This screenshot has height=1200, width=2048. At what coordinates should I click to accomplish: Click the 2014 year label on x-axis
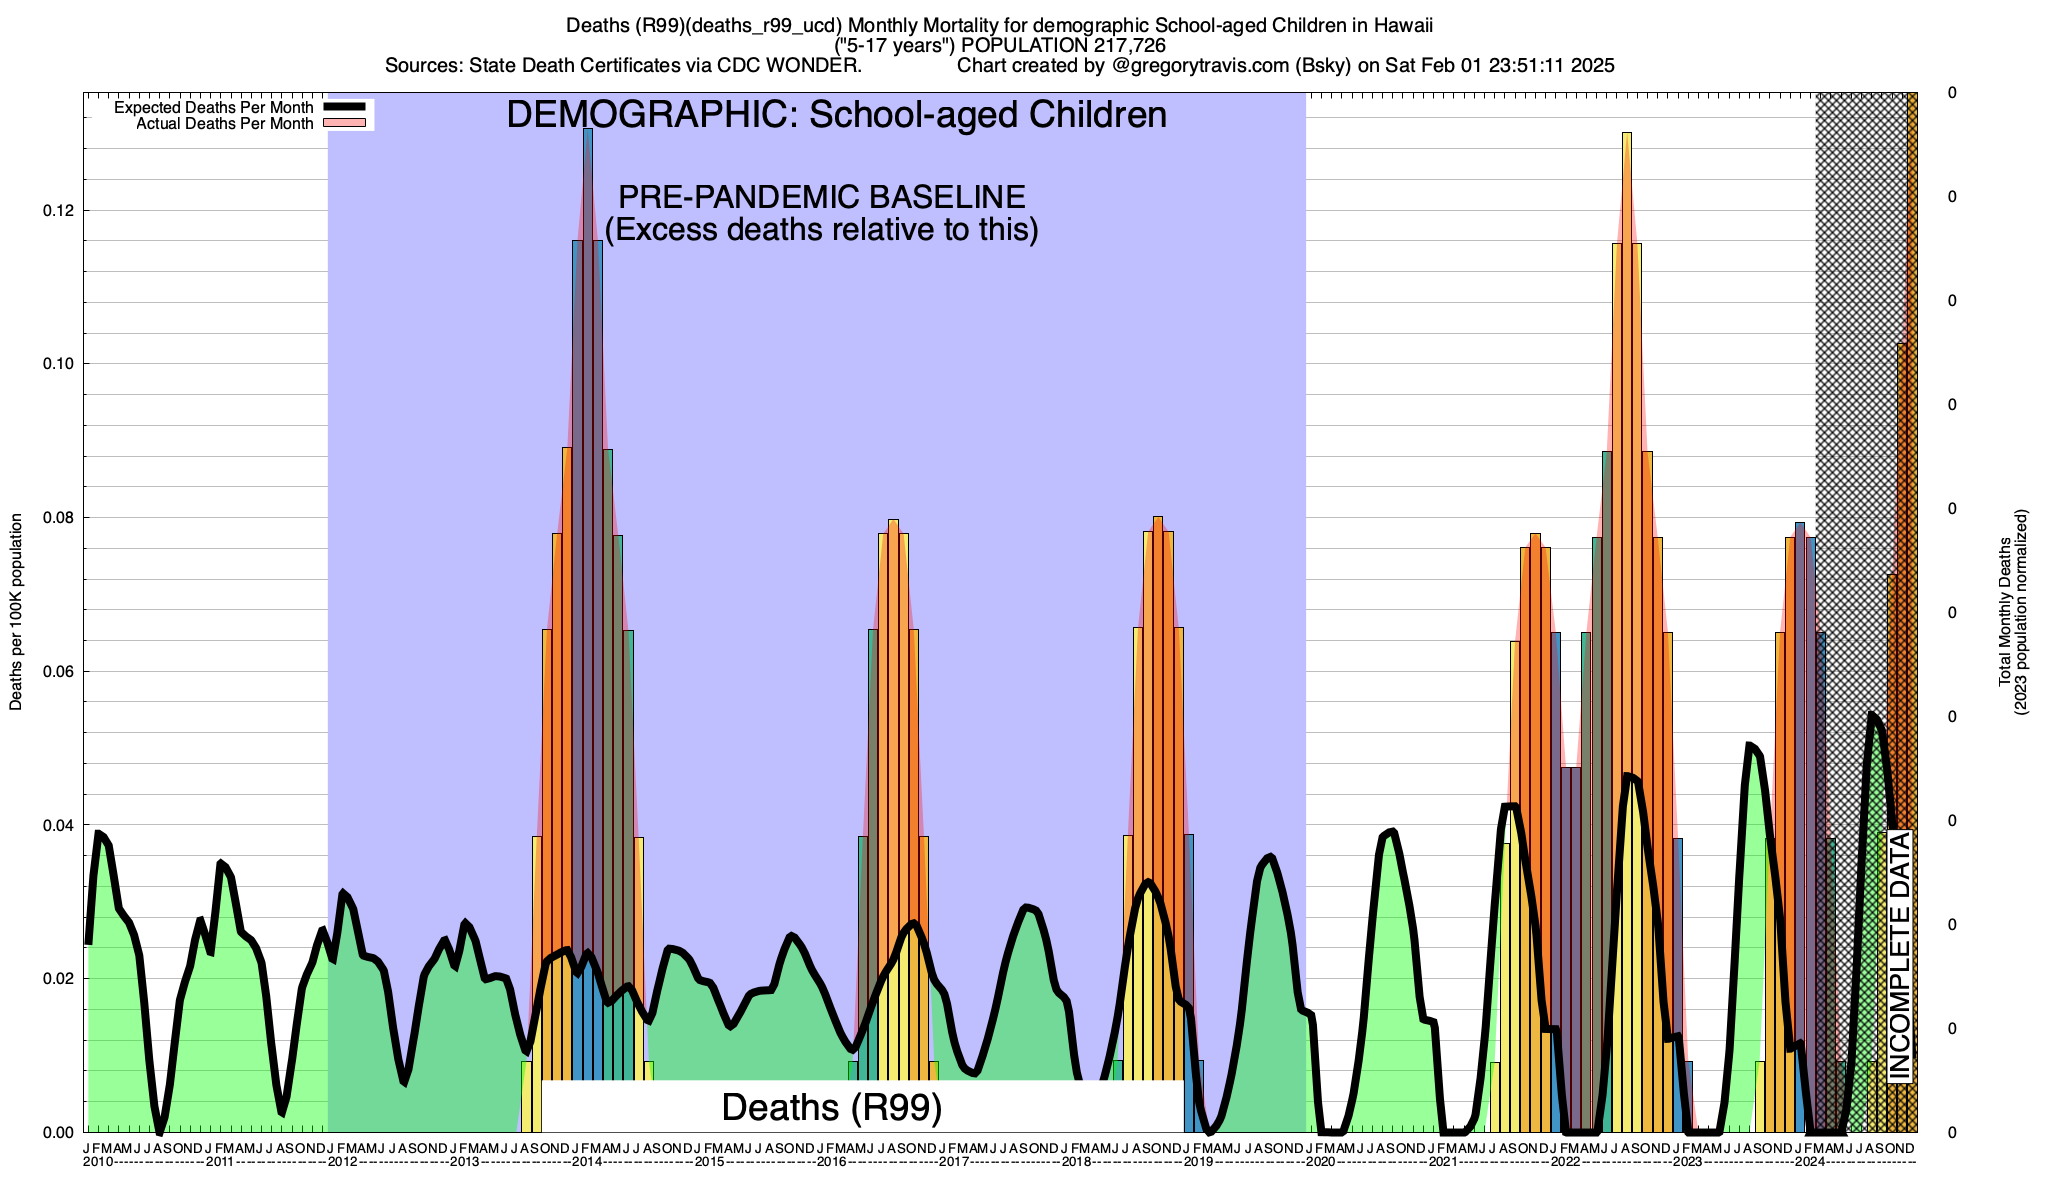(587, 1162)
